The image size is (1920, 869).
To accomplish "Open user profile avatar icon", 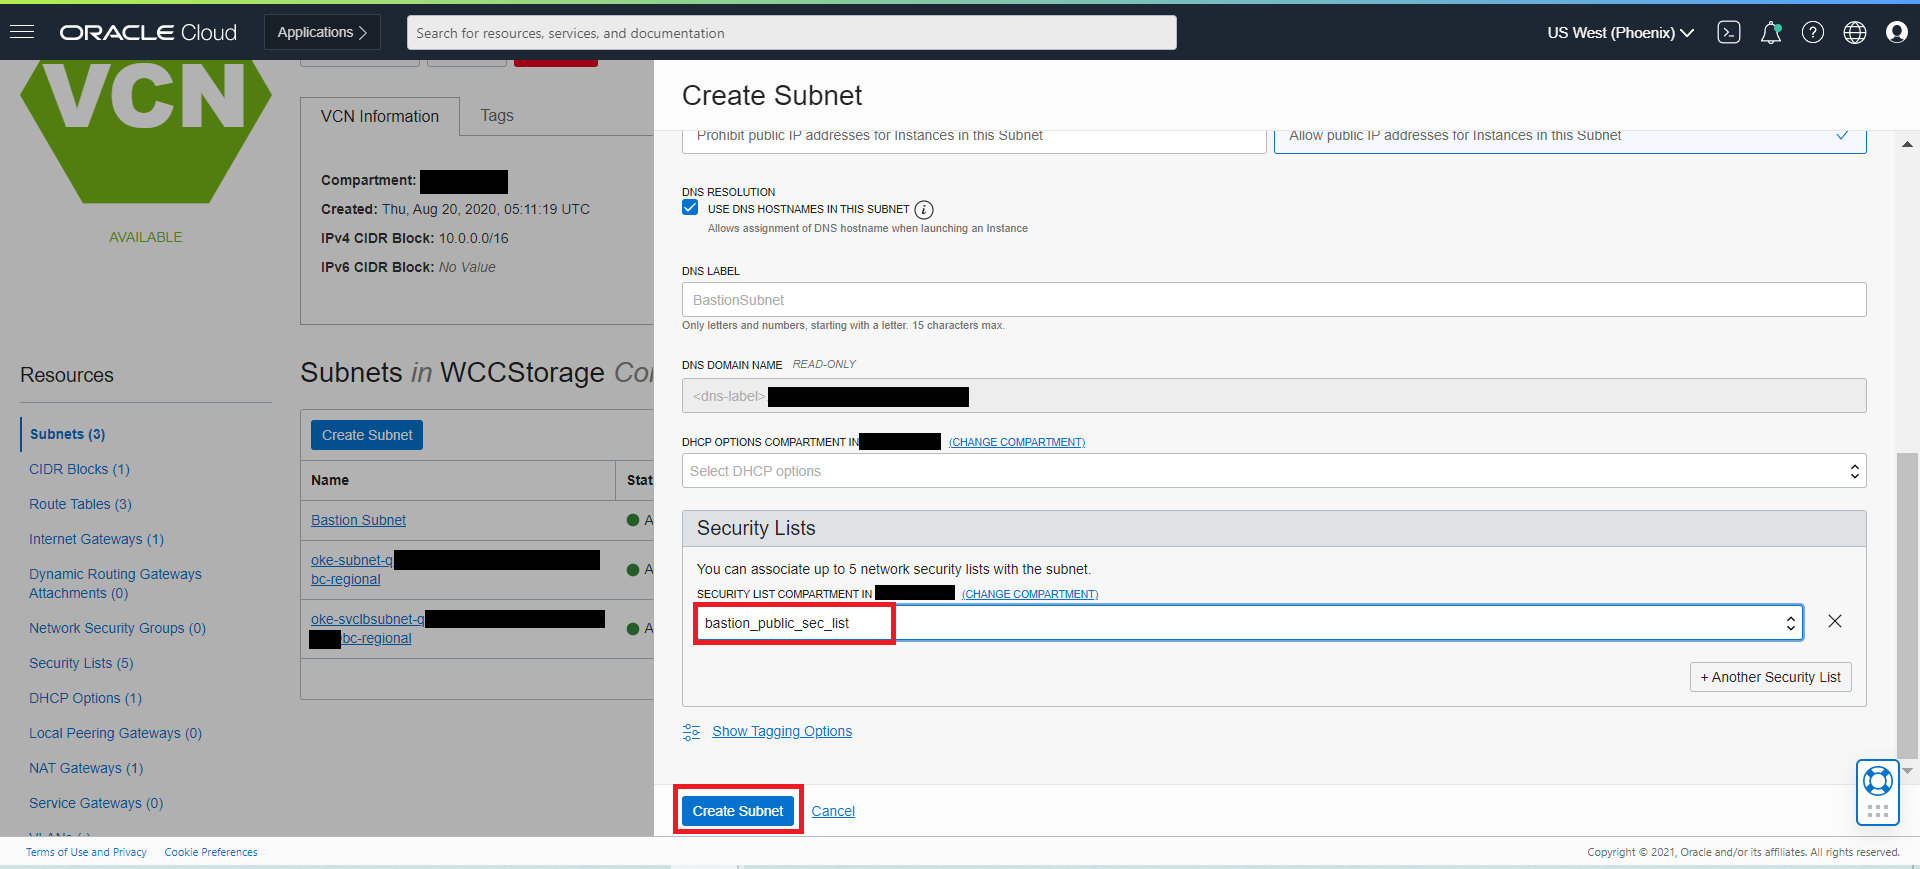I will 1897,32.
